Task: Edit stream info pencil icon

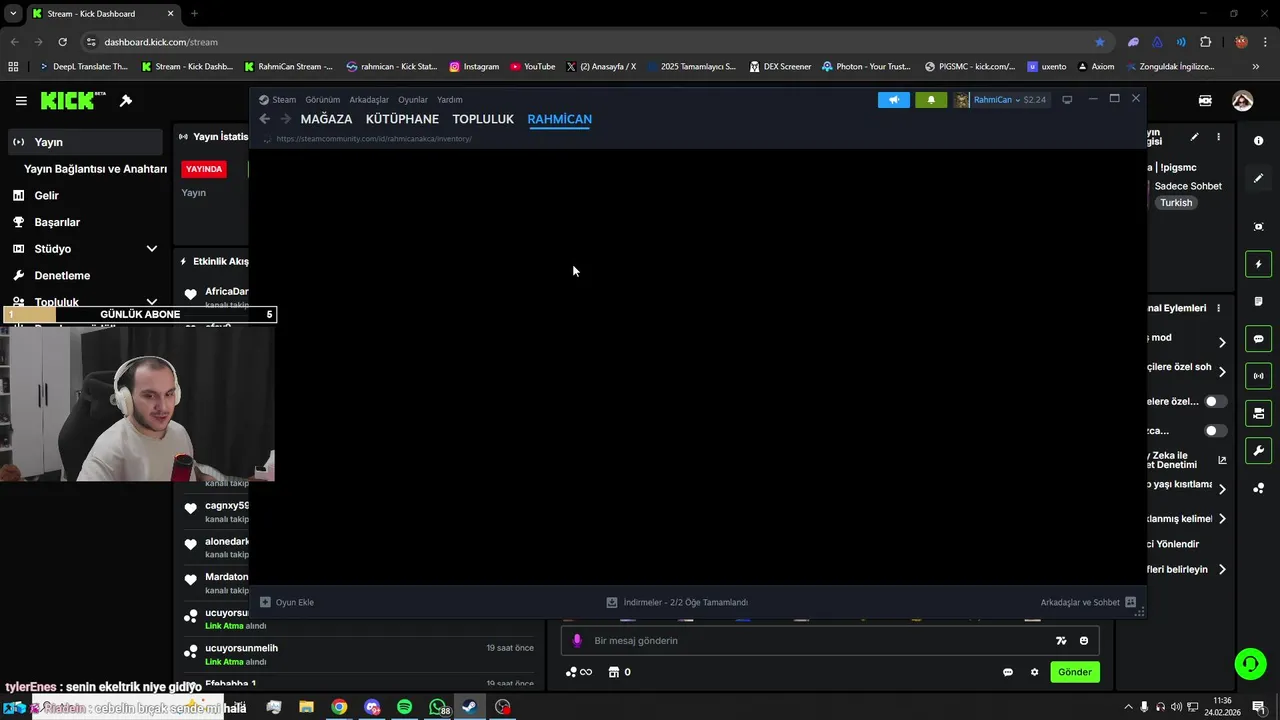Action: (1194, 137)
